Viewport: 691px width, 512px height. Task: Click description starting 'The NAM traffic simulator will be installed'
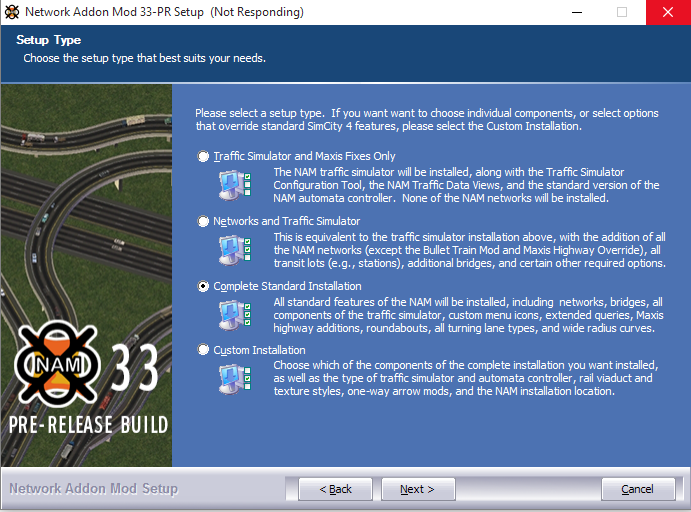[x=466, y=185]
